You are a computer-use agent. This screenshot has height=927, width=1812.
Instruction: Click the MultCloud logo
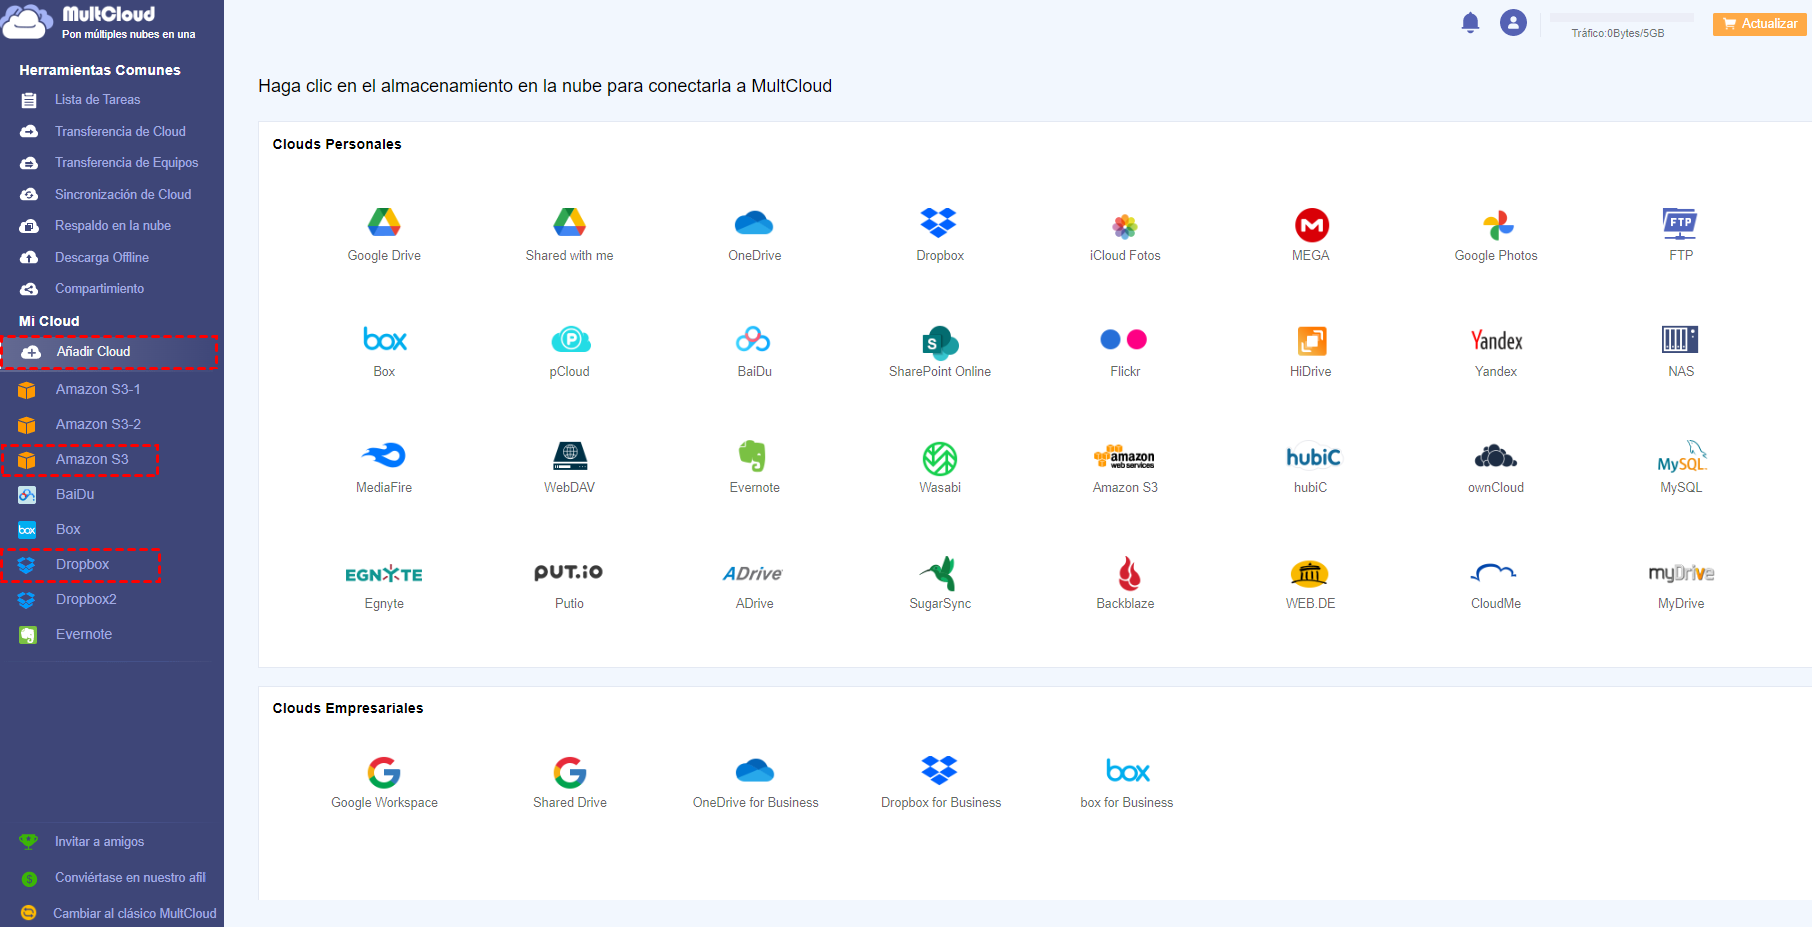click(100, 22)
